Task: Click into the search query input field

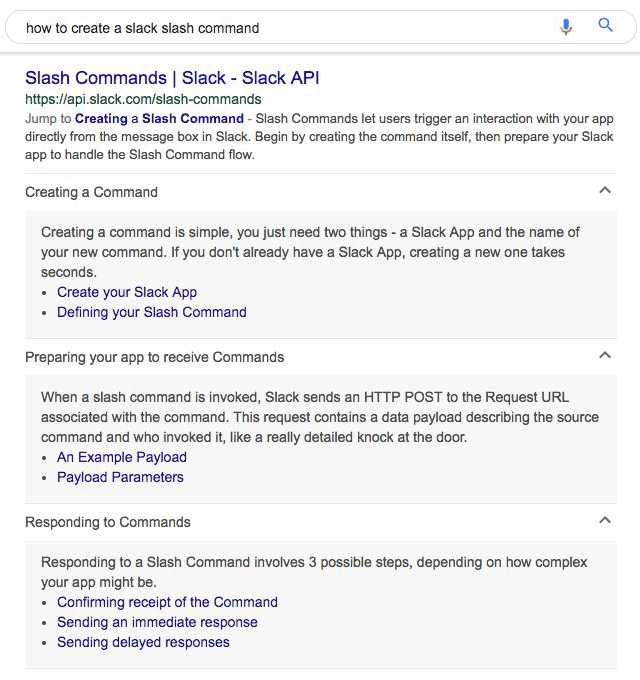Action: (x=280, y=28)
